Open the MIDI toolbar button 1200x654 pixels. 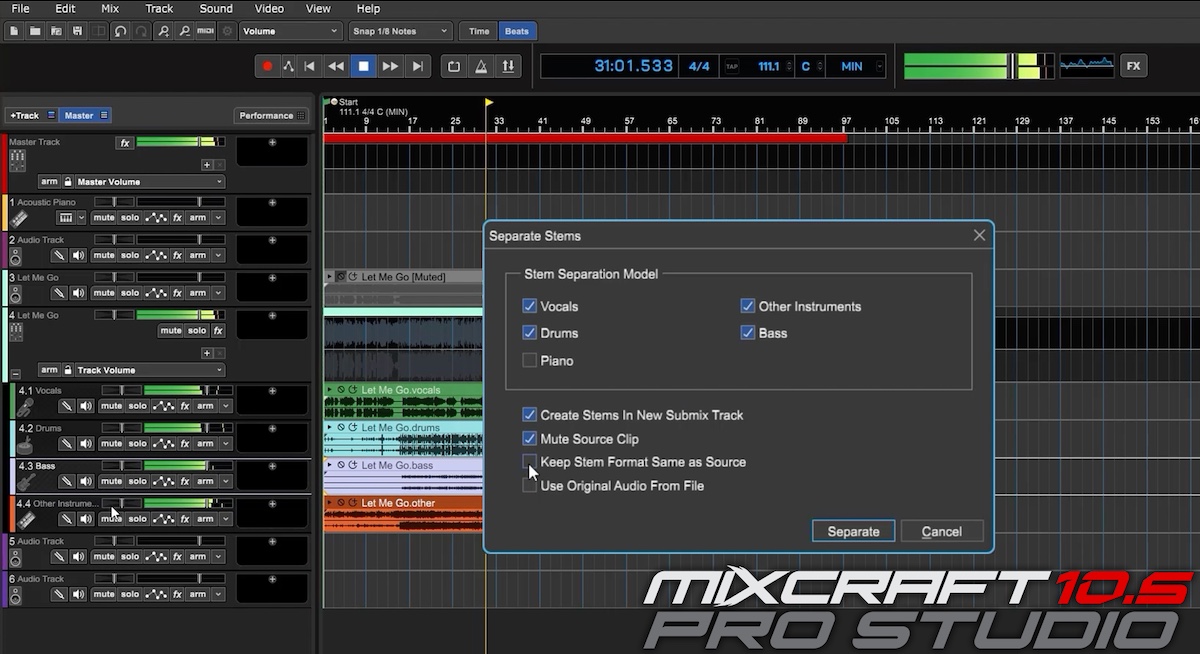(205, 31)
